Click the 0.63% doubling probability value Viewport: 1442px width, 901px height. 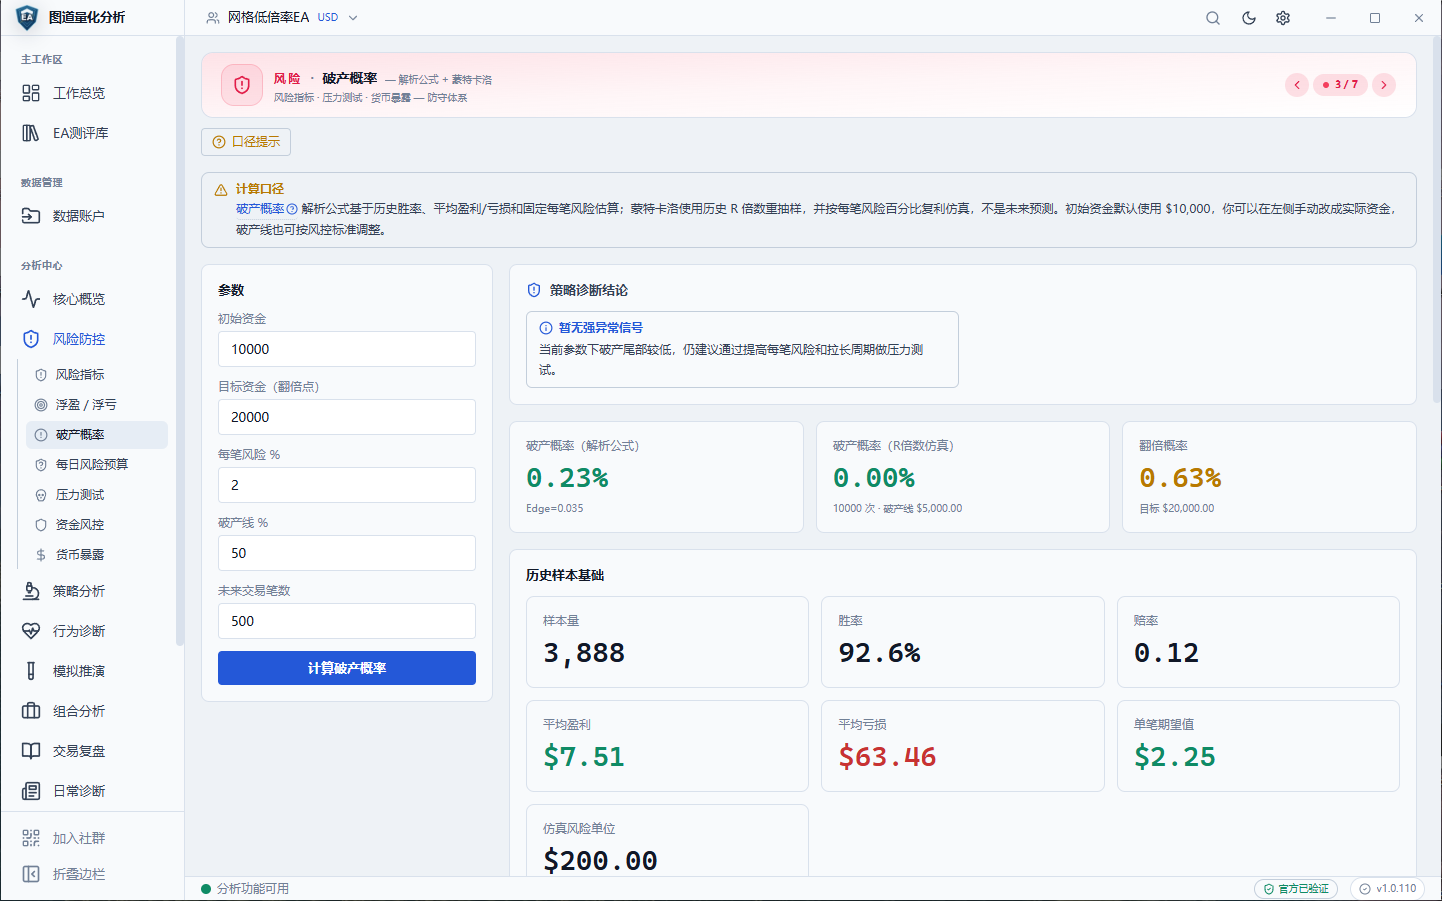(1181, 478)
